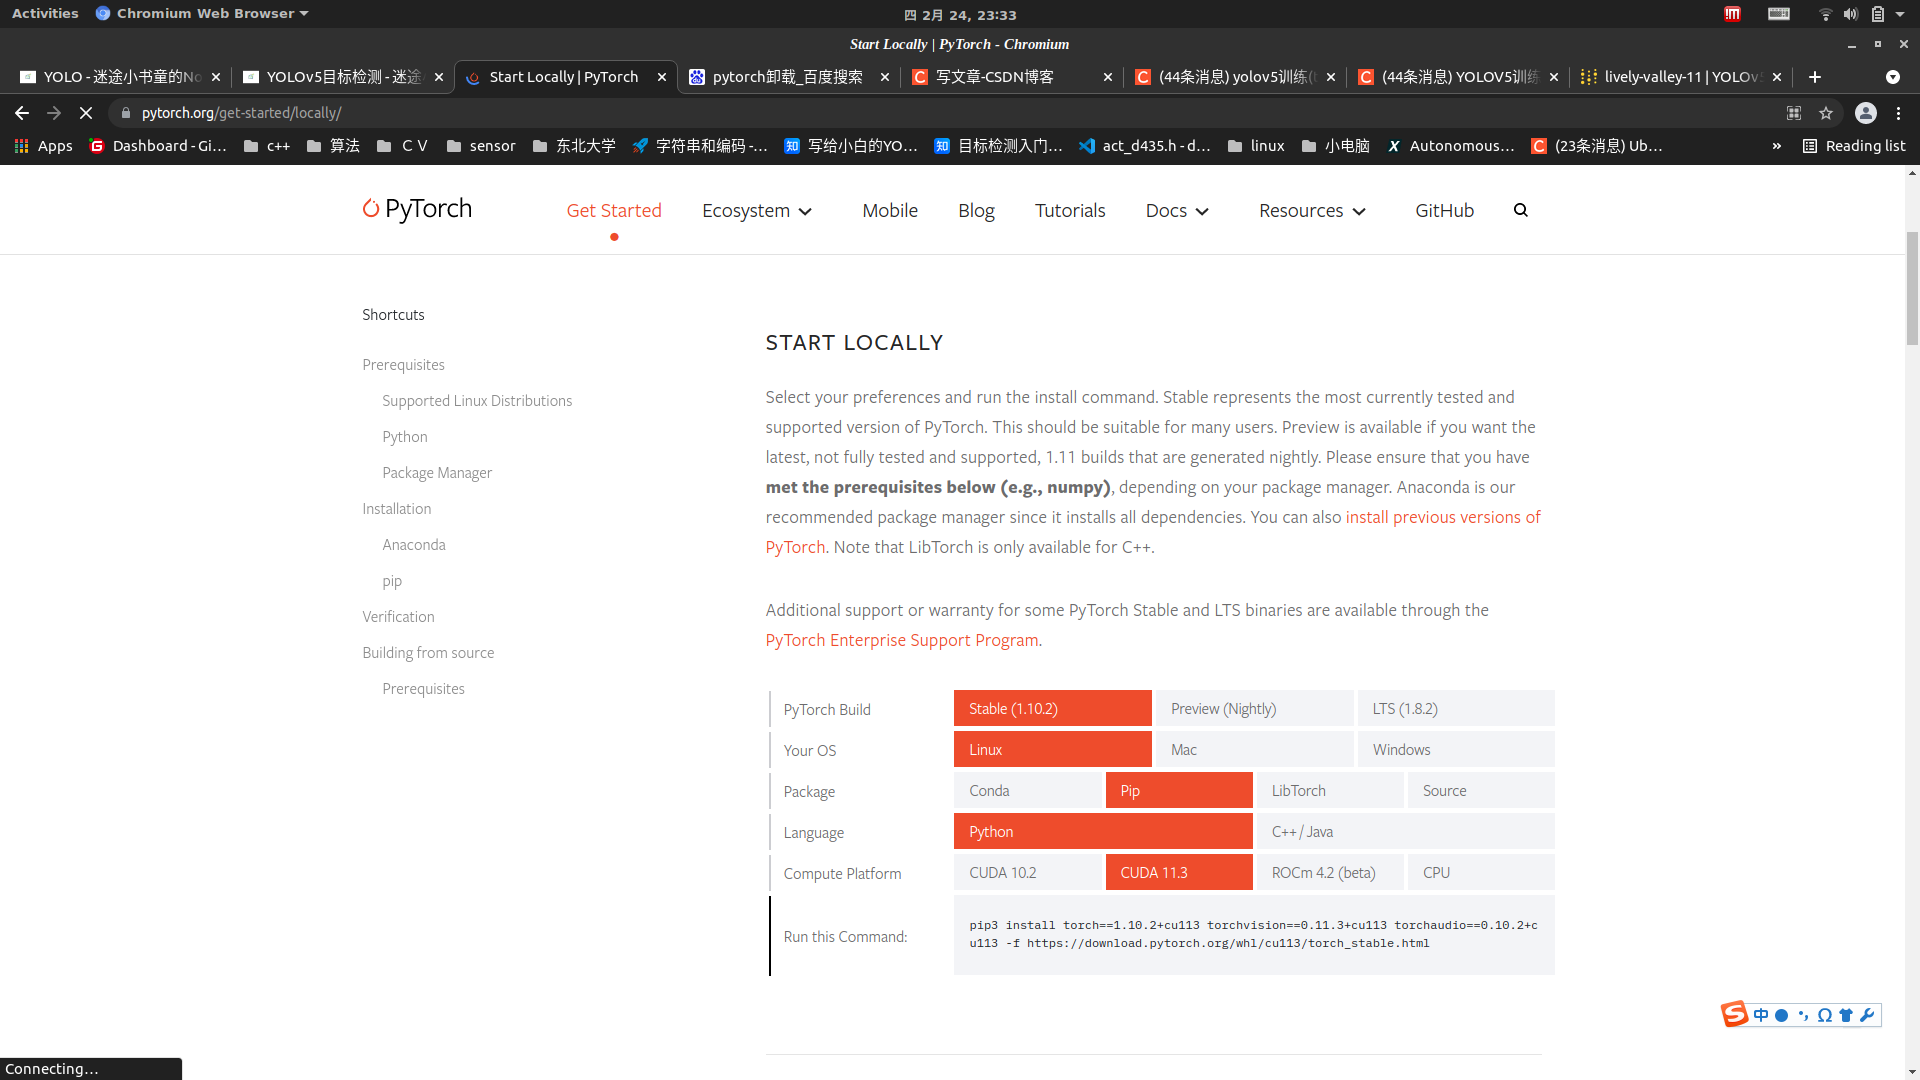Bookmark this page with star icon

(1826, 113)
